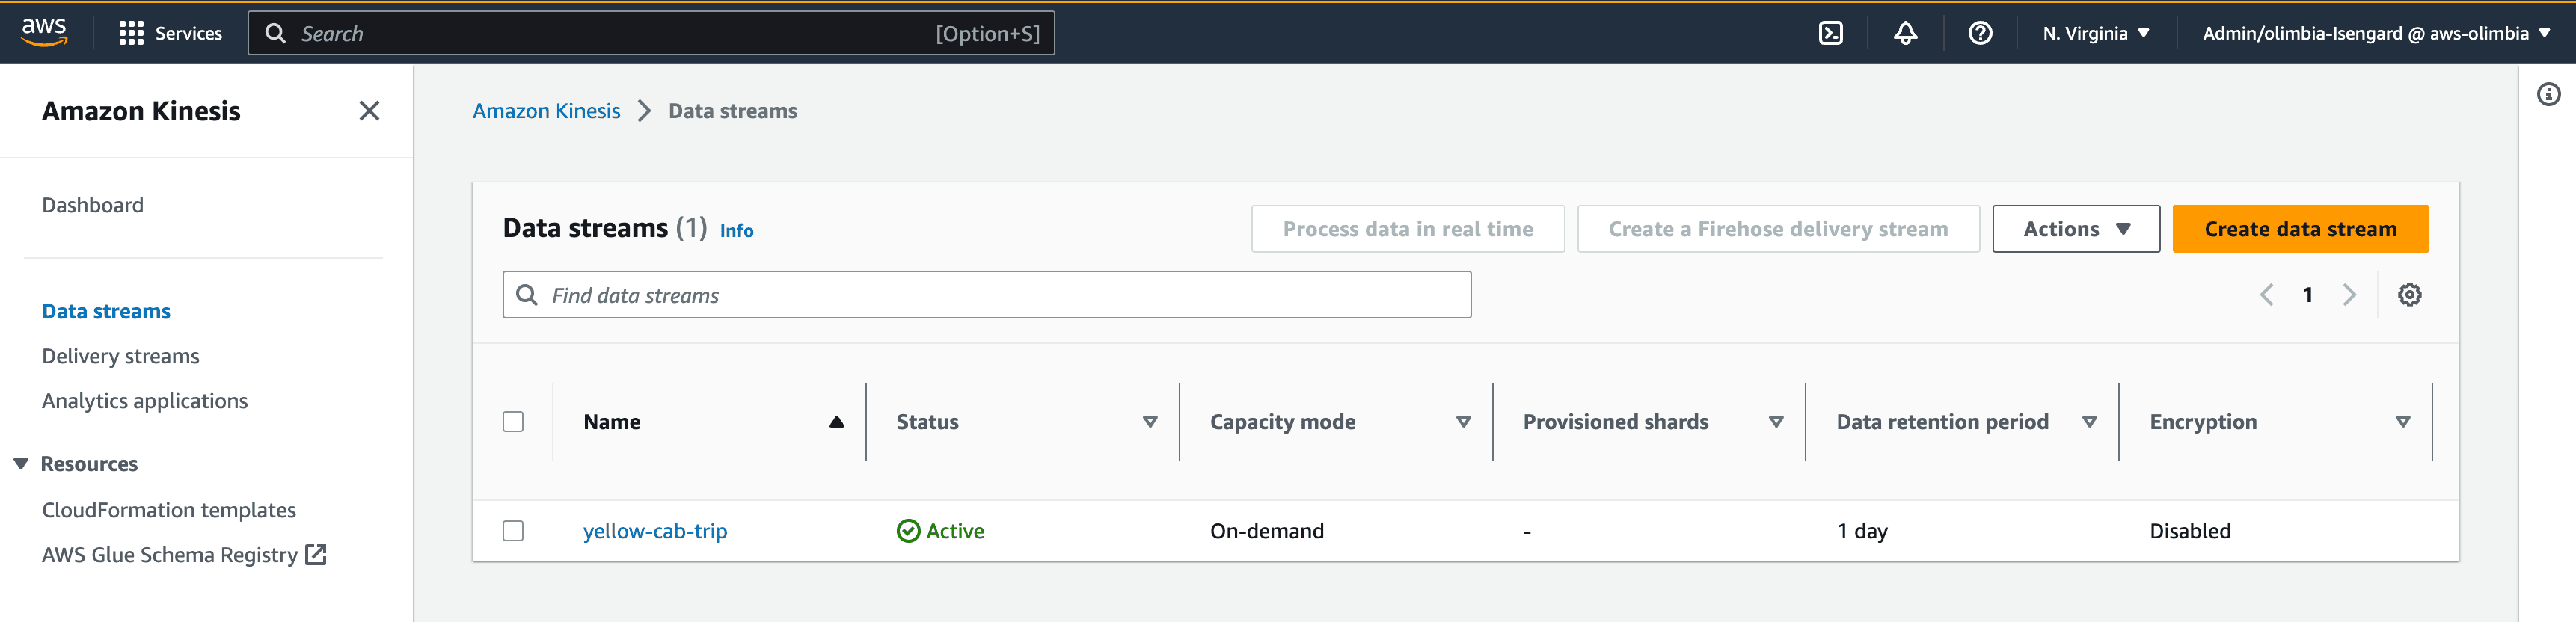Click Create a Firehose delivery stream button
This screenshot has width=2576, height=622.
pos(1778,229)
